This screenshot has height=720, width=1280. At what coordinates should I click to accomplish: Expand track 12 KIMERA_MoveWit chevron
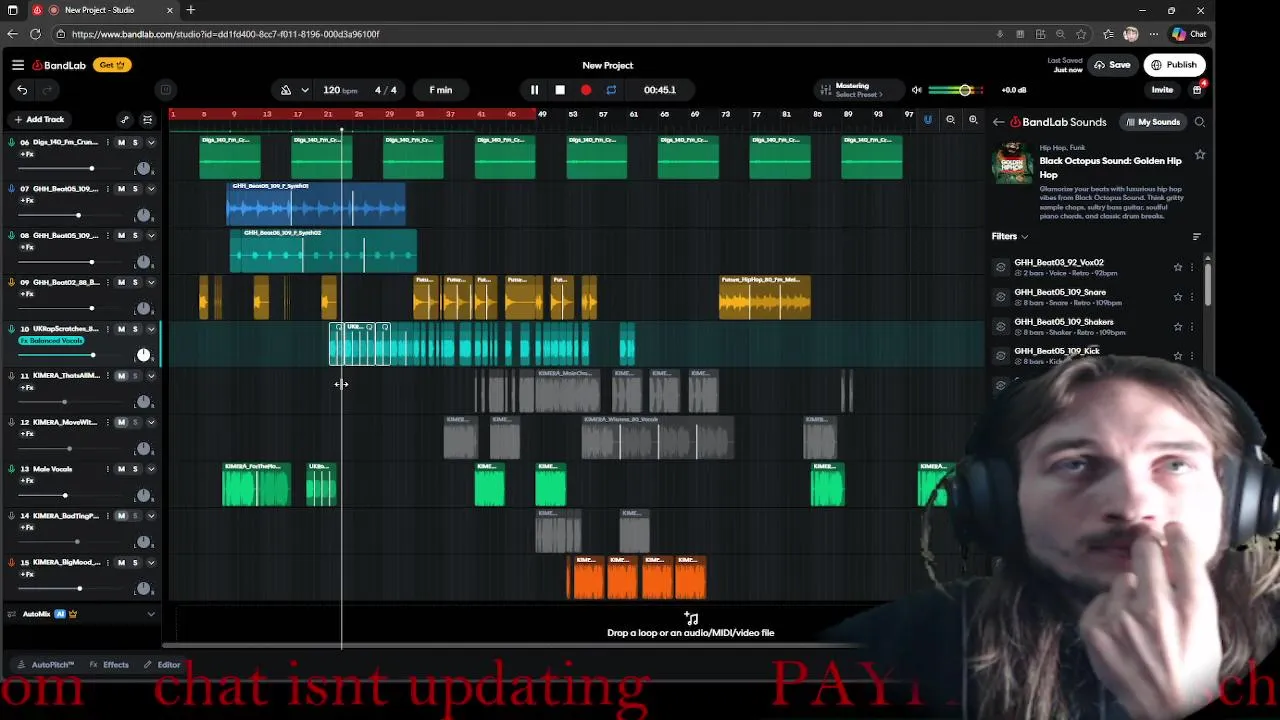point(151,422)
